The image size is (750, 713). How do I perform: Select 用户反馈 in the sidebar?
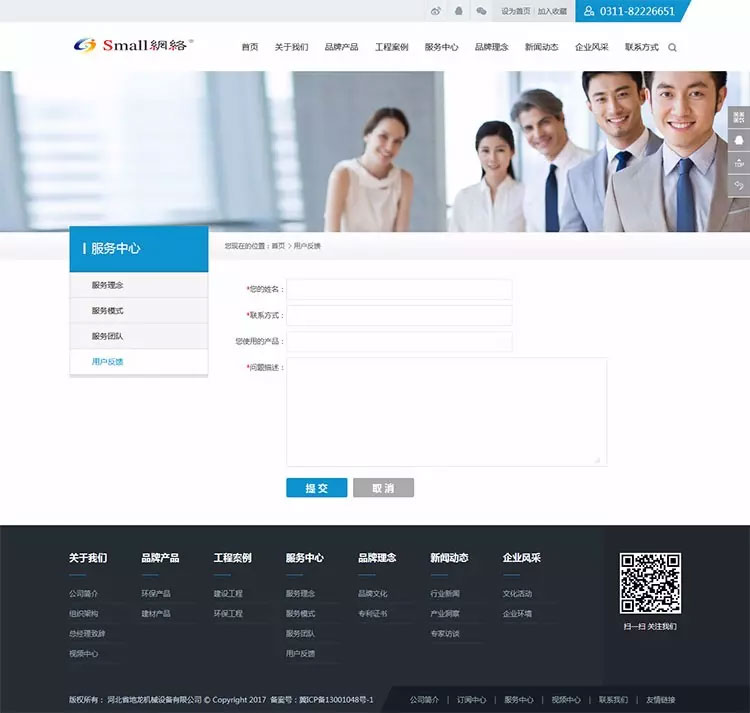pos(139,362)
